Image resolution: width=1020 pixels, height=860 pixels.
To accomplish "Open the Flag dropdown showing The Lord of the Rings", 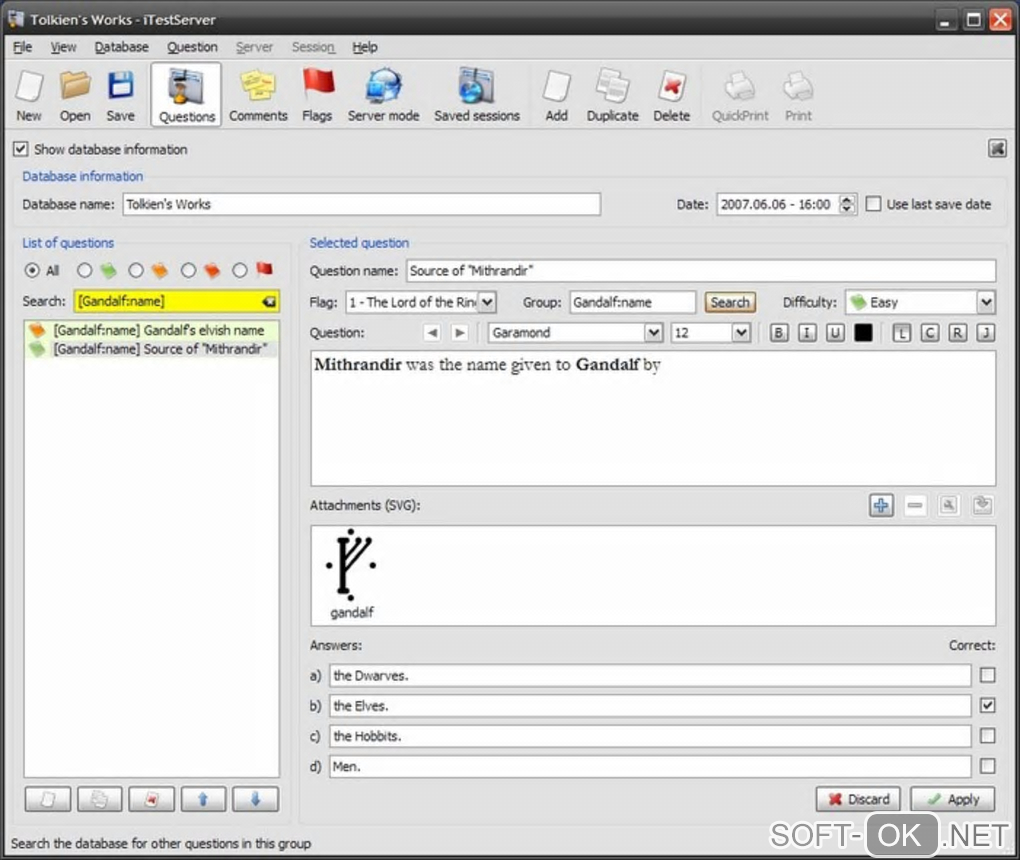I will click(422, 302).
